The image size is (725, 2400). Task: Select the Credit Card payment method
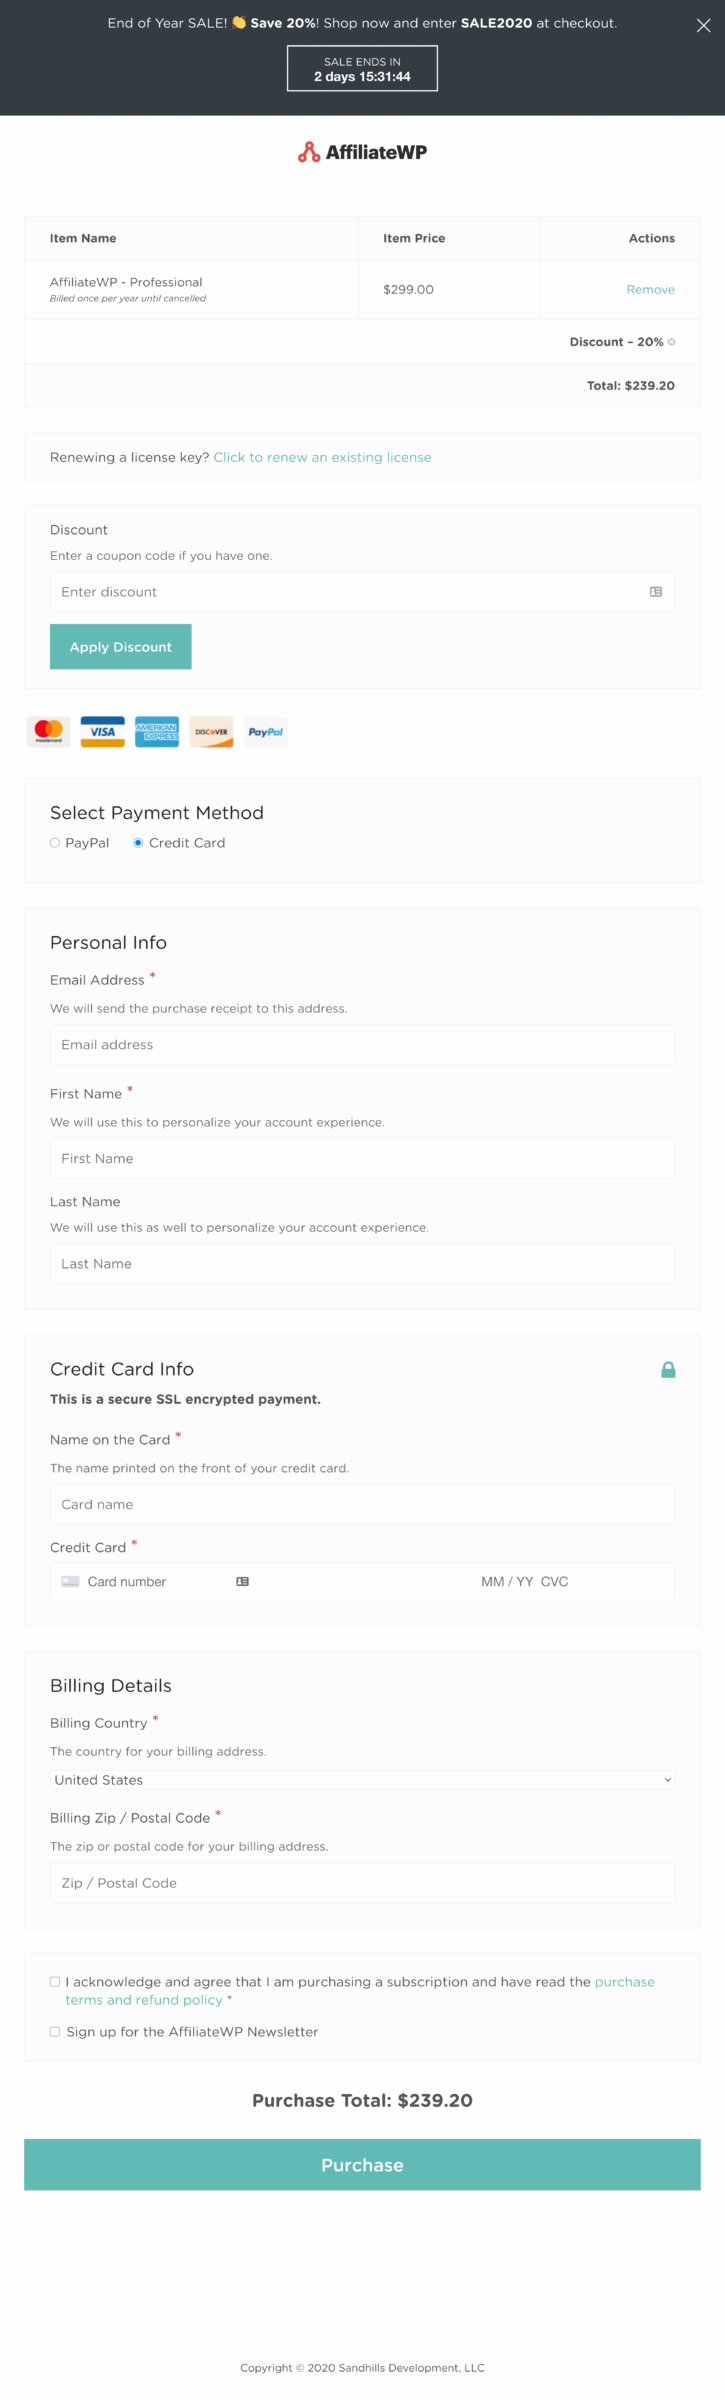(138, 843)
